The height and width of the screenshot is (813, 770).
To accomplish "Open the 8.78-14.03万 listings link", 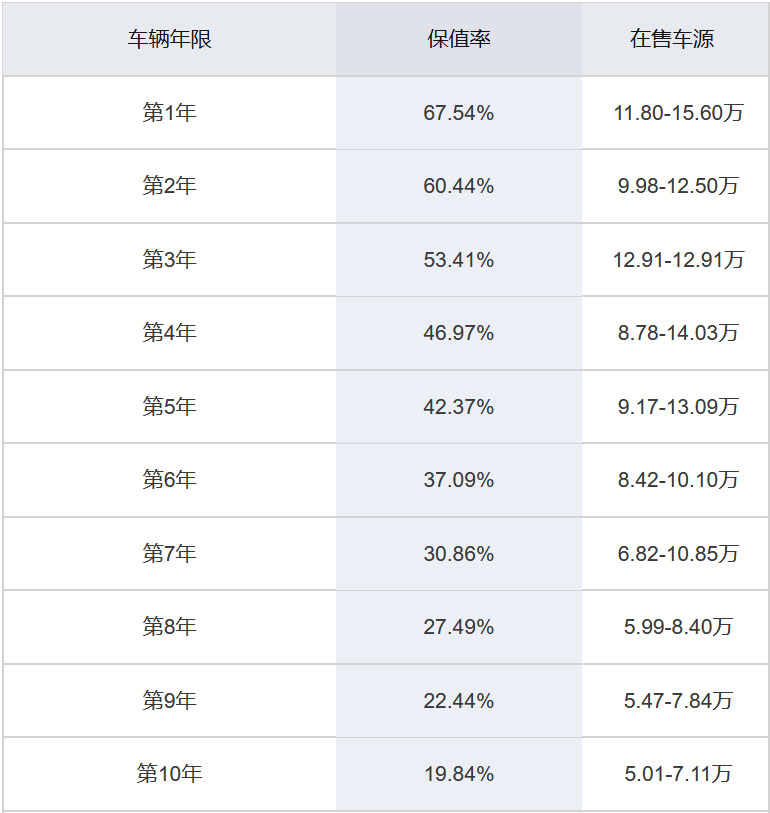I will coord(678,333).
